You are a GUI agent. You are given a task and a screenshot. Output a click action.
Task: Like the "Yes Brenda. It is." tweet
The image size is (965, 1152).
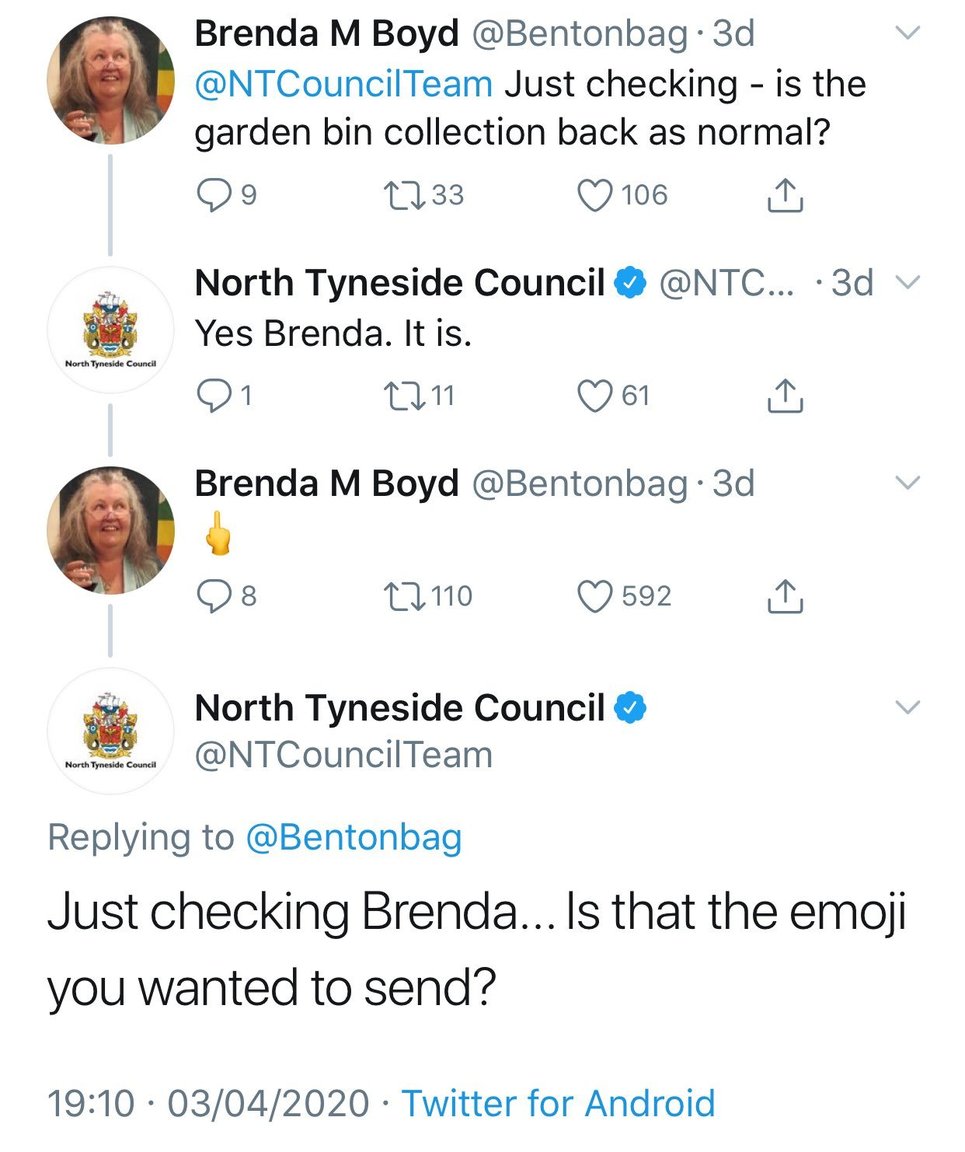(595, 397)
